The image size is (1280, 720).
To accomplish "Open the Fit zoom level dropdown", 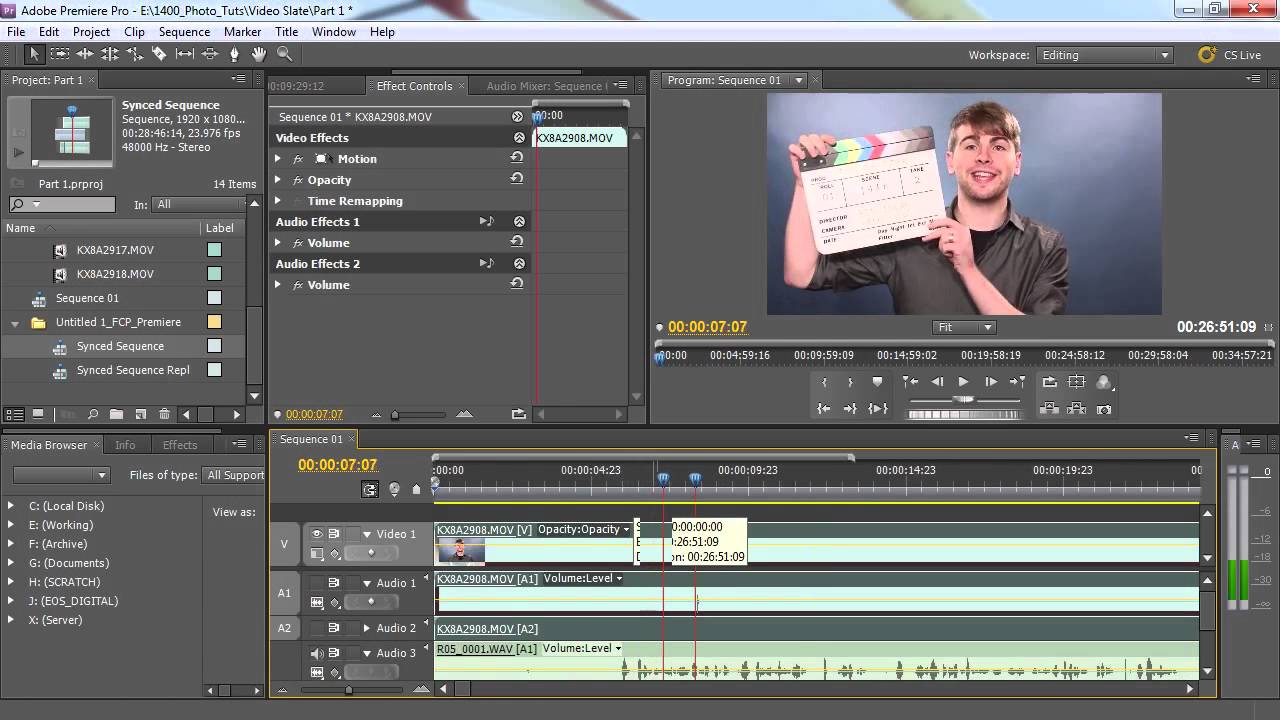I will (x=964, y=327).
